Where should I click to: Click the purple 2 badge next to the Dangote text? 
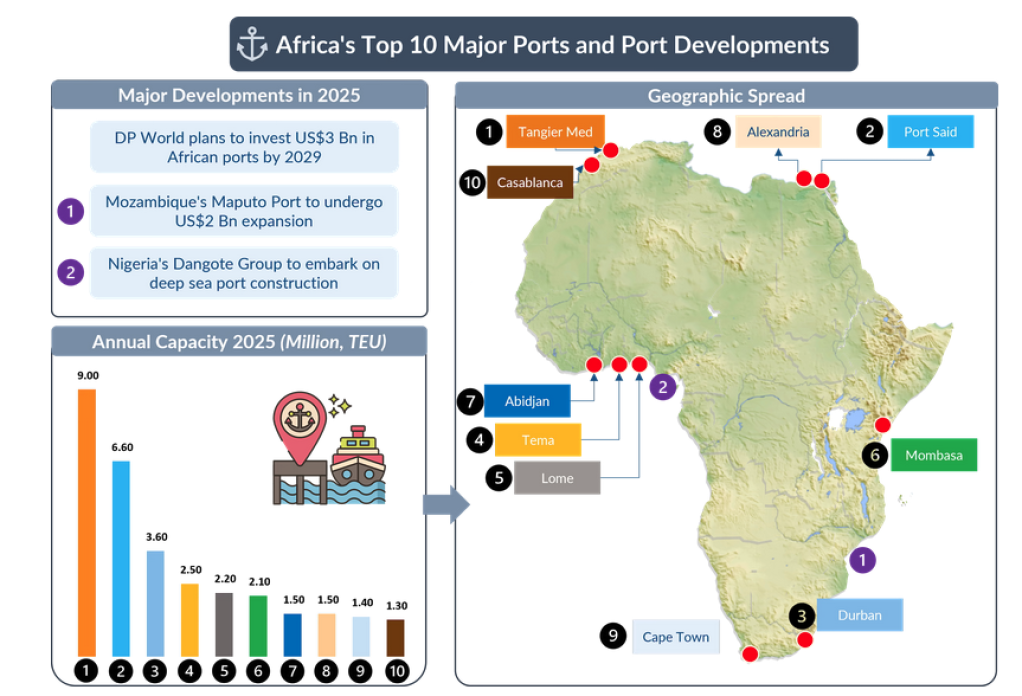pos(70,273)
